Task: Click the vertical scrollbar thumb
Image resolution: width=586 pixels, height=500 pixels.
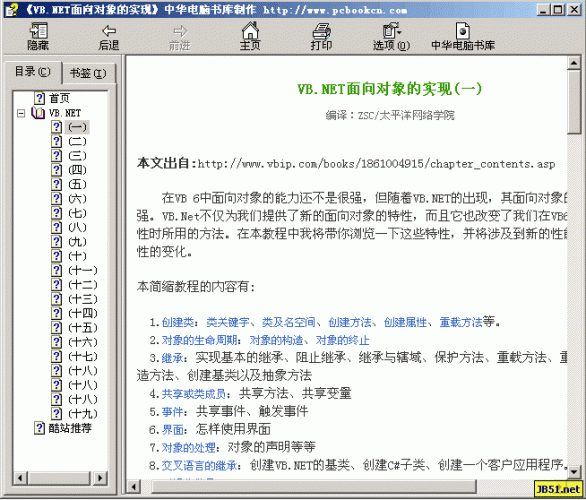Action: point(573,102)
